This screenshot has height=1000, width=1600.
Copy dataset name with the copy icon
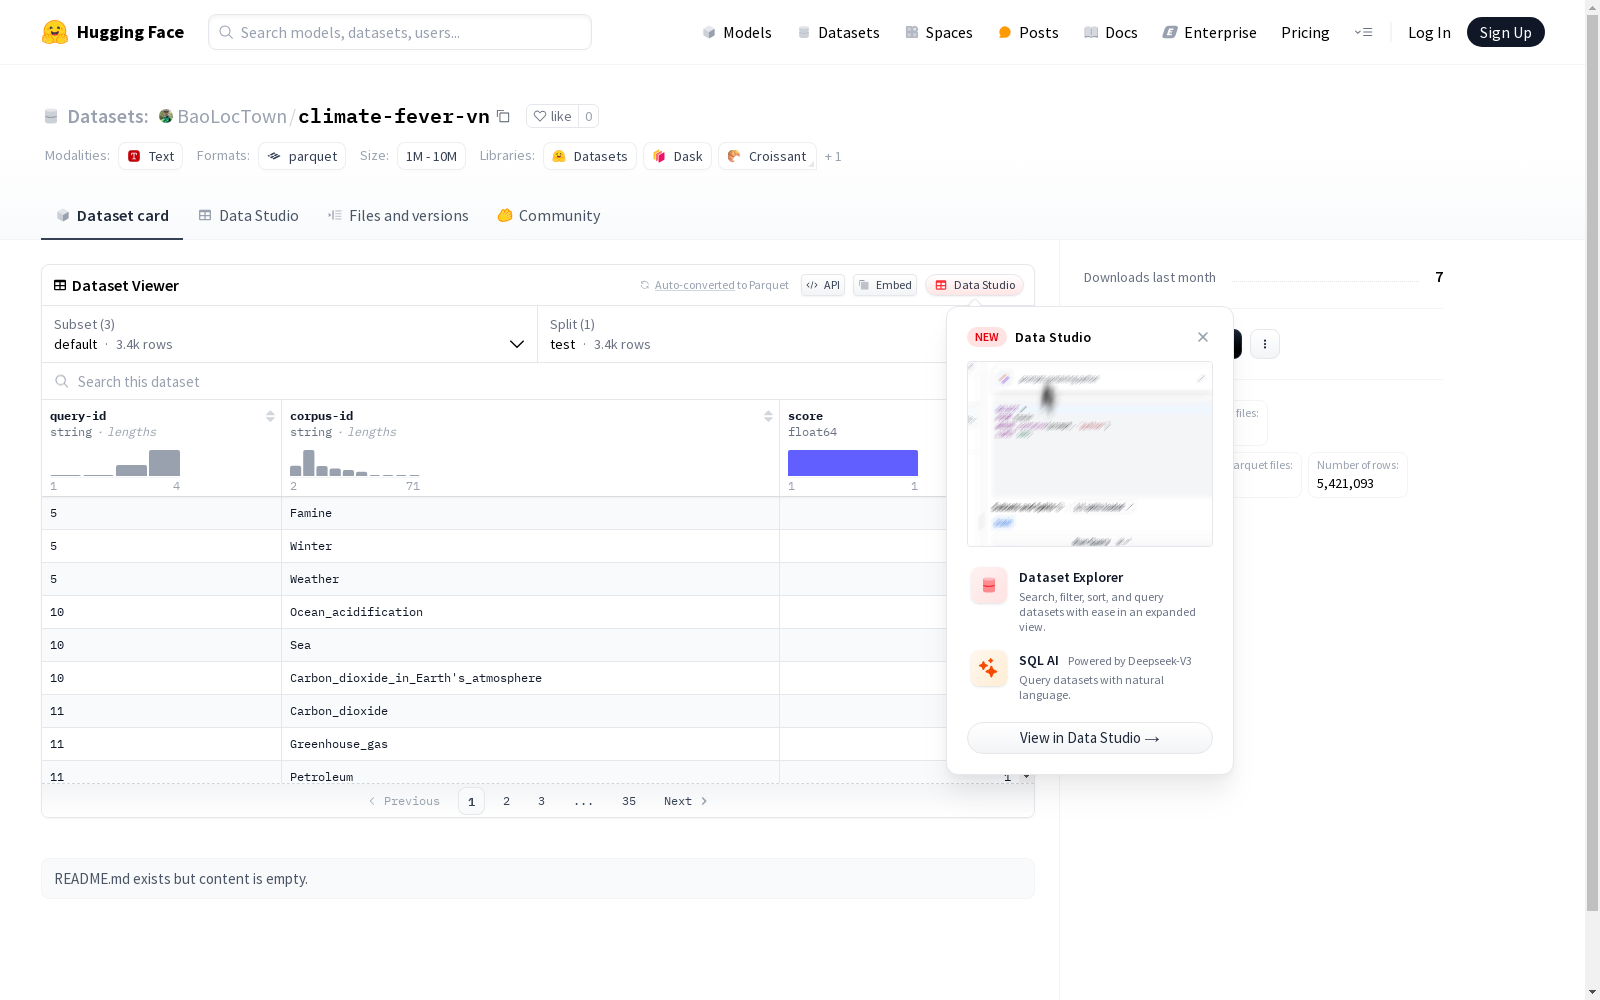point(504,116)
